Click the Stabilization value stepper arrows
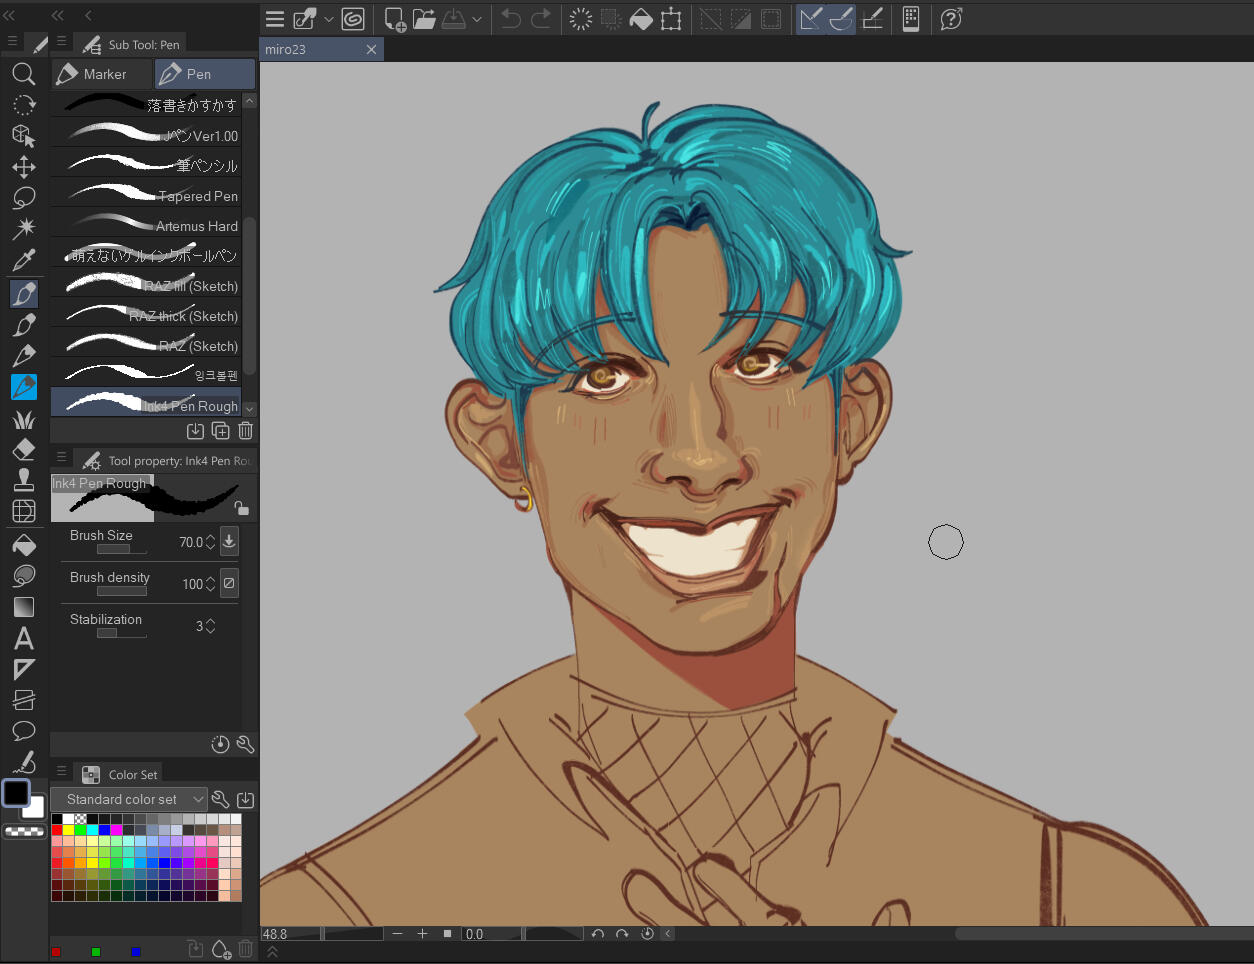Viewport: 1254px width, 964px height. coord(210,626)
